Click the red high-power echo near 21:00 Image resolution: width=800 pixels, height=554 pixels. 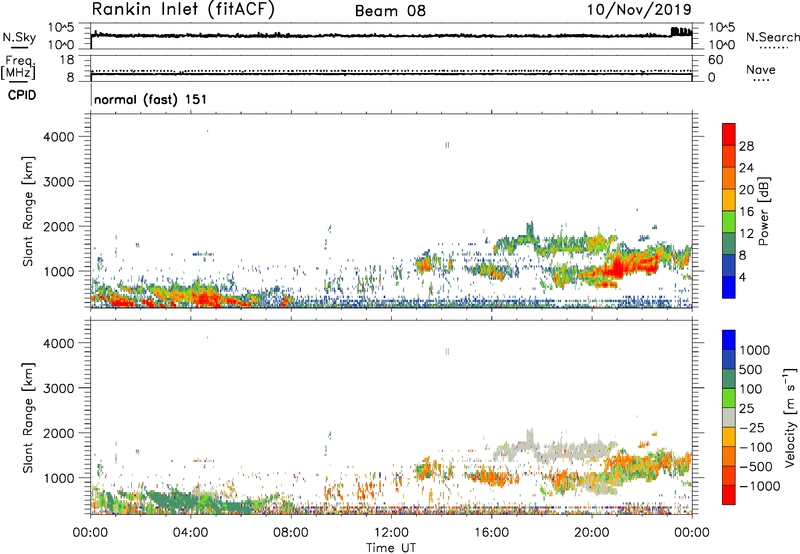point(618,266)
